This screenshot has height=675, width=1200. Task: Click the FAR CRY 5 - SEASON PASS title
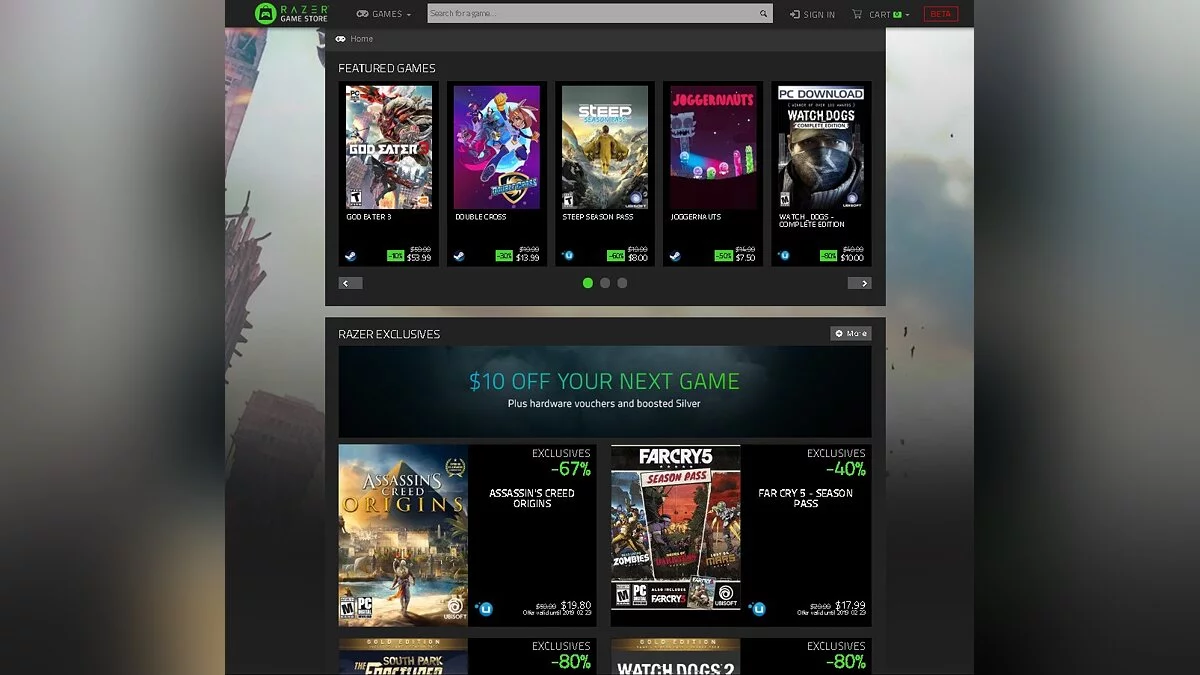tap(806, 498)
